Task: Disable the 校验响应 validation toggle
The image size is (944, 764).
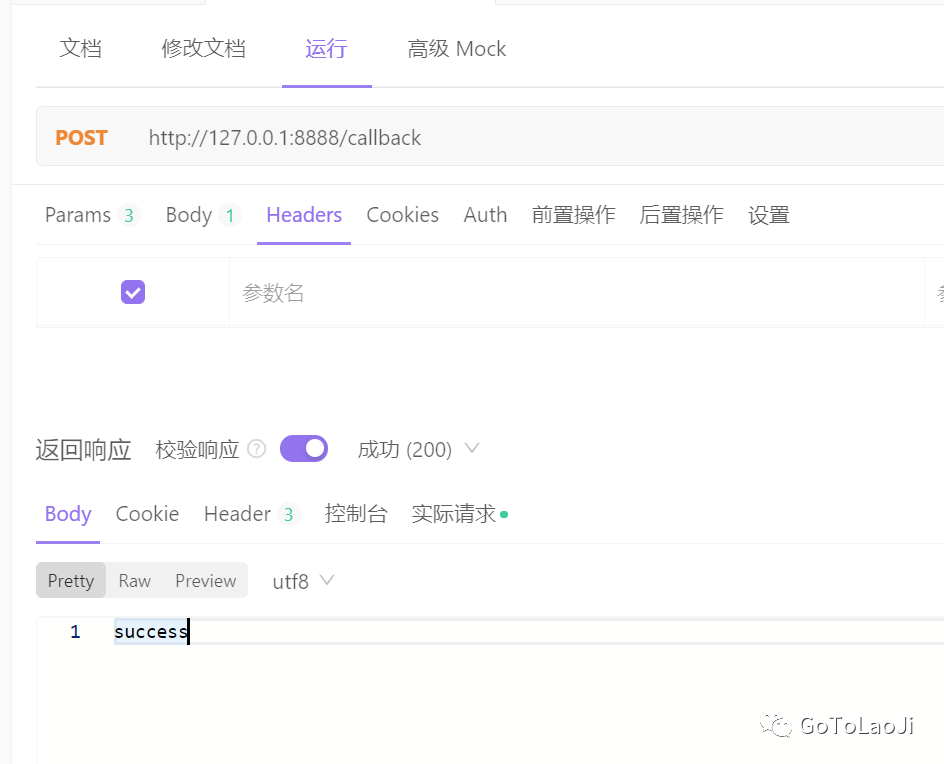Action: pos(303,448)
